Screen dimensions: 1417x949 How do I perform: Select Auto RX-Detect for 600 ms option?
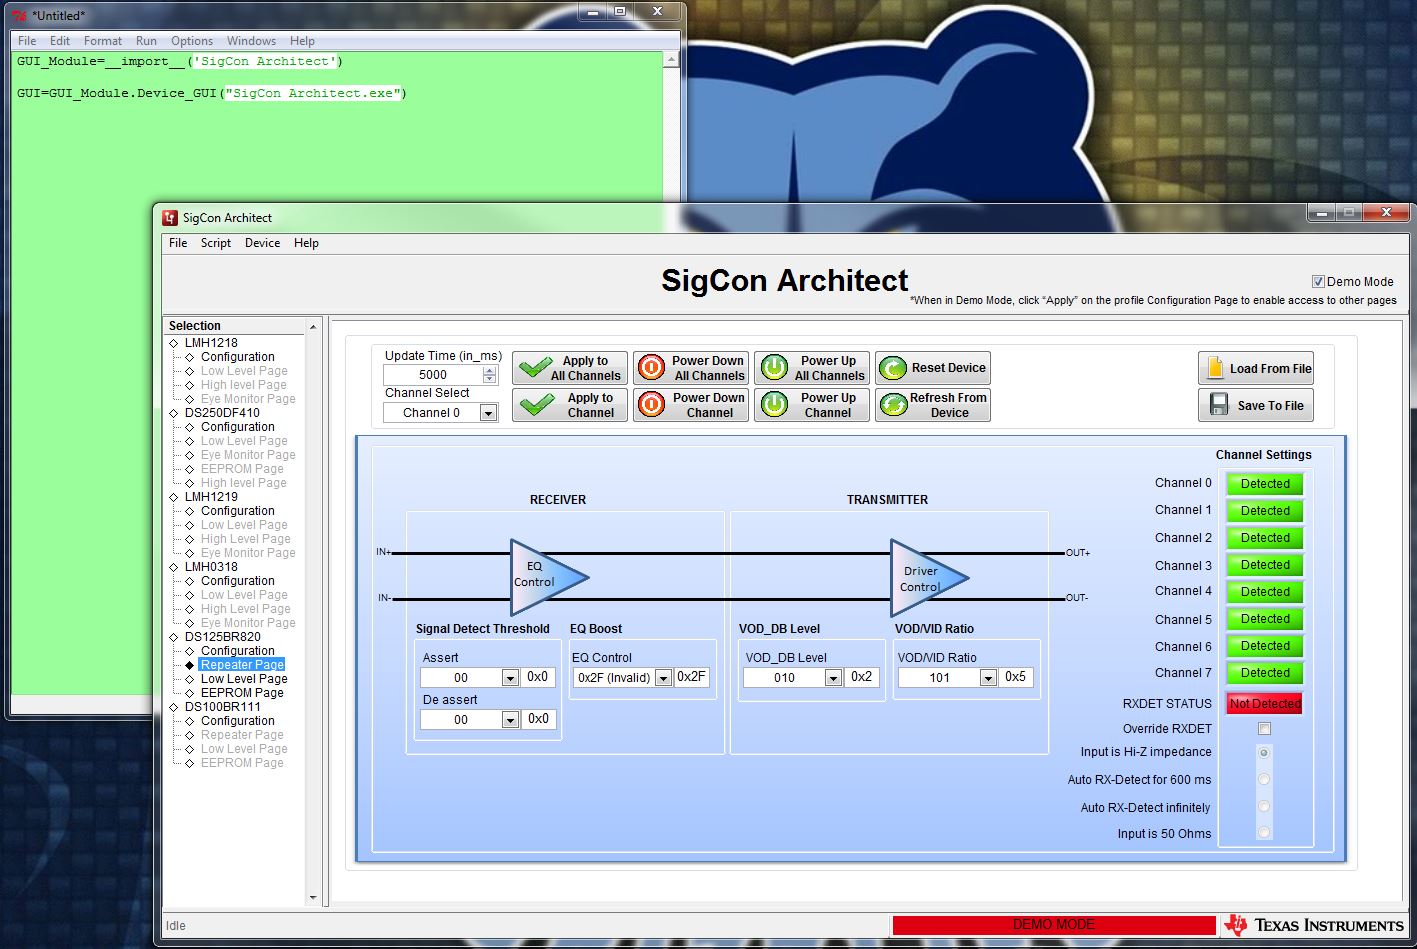click(x=1265, y=779)
